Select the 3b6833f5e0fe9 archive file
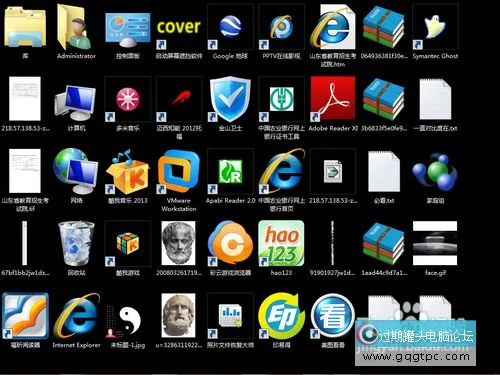The image size is (500, 375). click(384, 99)
